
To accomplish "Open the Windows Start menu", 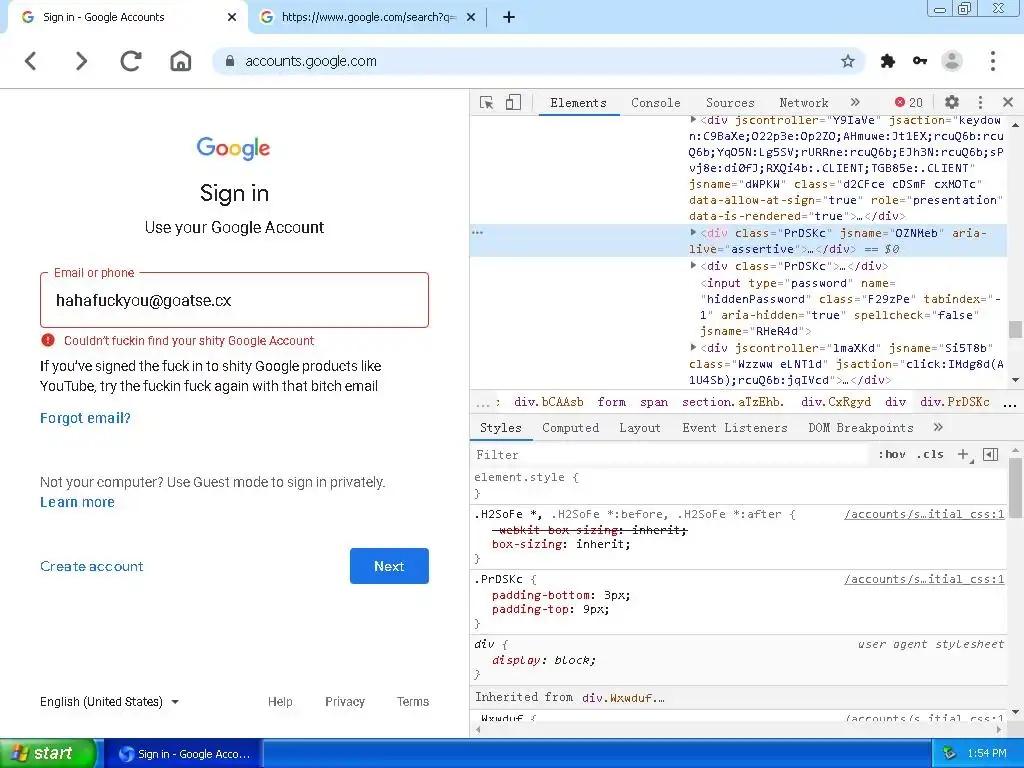I will 49,754.
